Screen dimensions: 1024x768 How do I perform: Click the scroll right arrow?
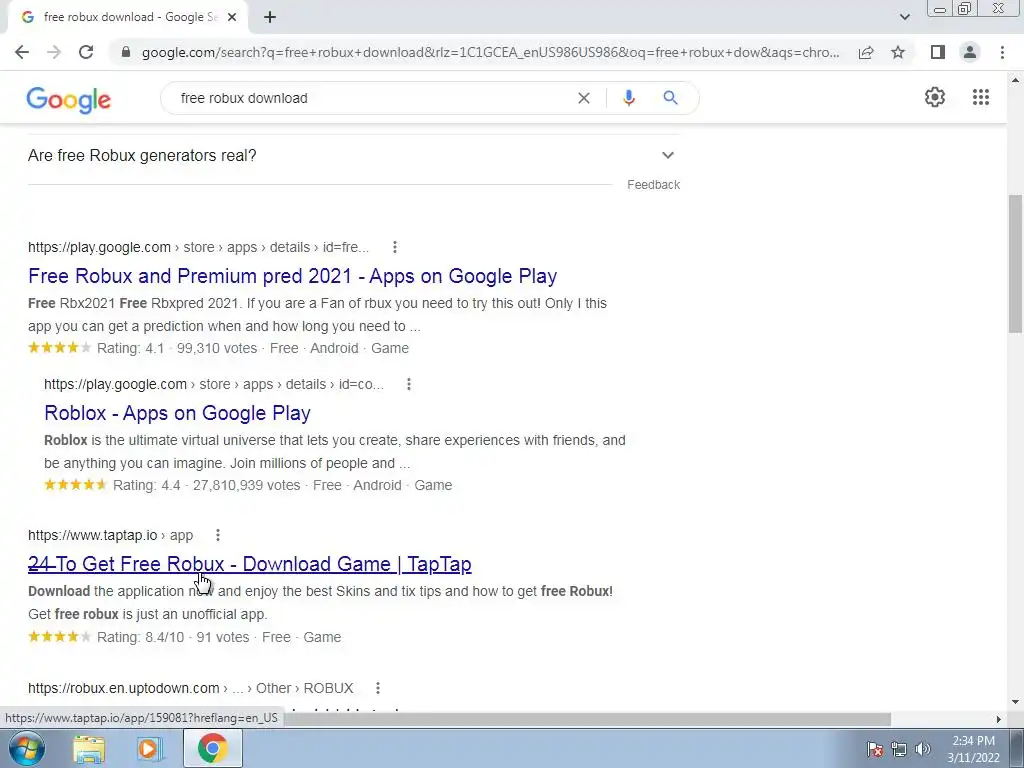[998, 719]
